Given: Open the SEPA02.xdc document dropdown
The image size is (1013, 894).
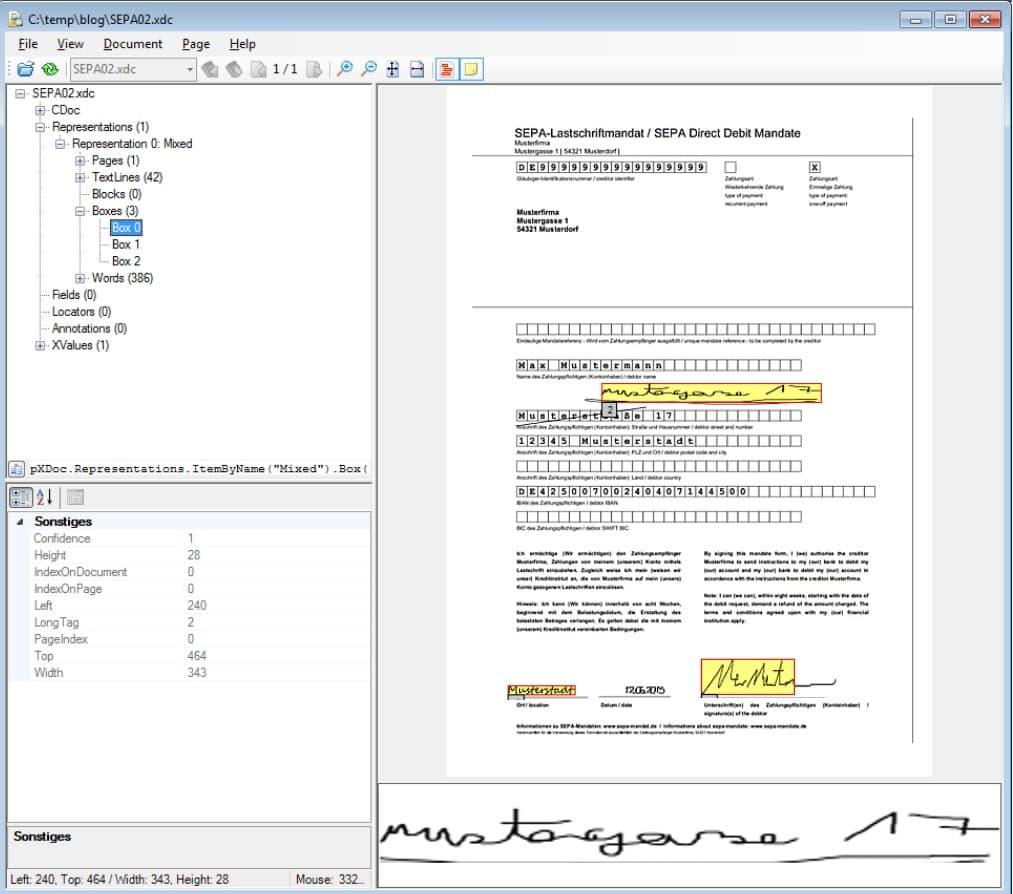Looking at the screenshot, I should pos(190,69).
